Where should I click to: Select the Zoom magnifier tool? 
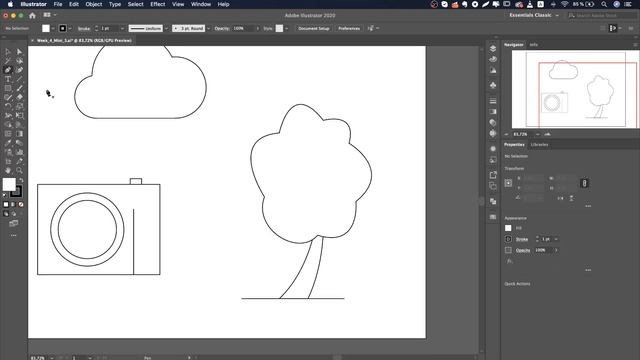point(19,170)
